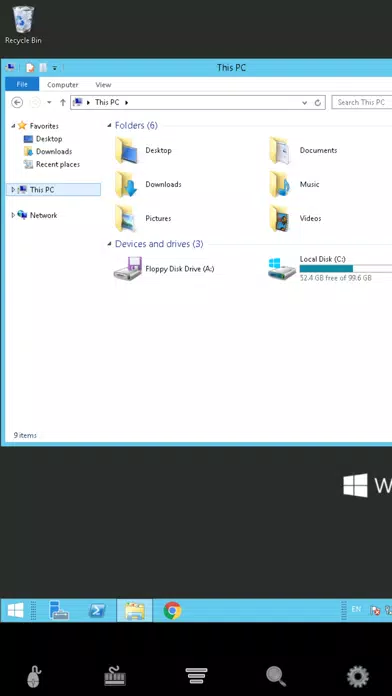Click This PC in the address breadcrumb

[107, 103]
